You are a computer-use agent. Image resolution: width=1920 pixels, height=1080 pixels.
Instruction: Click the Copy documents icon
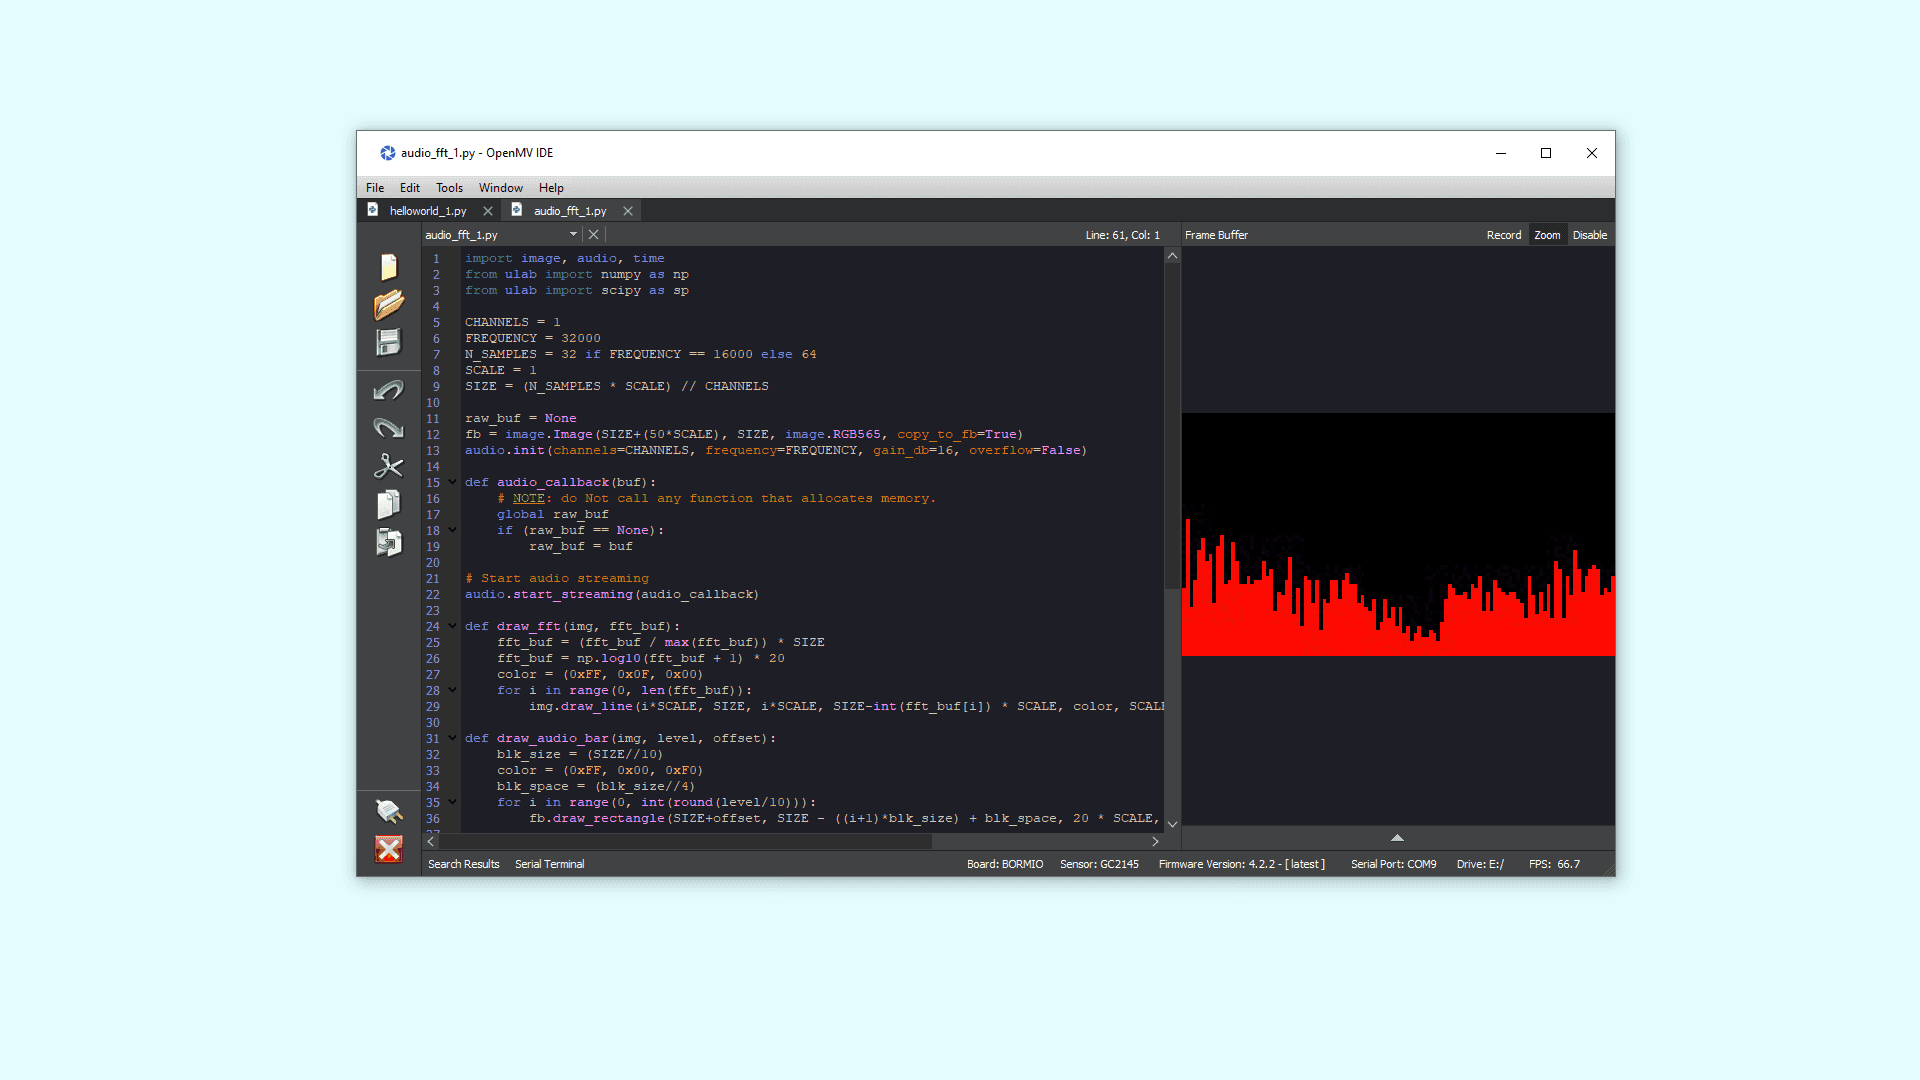[x=389, y=504]
